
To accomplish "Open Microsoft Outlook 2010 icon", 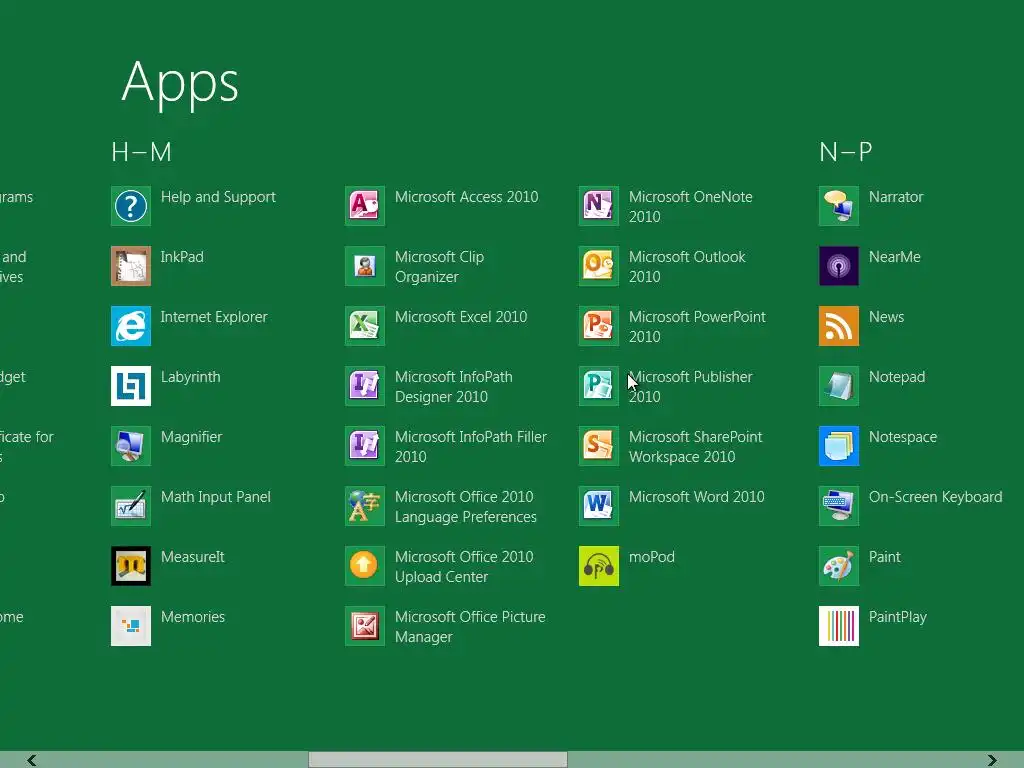I will [599, 266].
